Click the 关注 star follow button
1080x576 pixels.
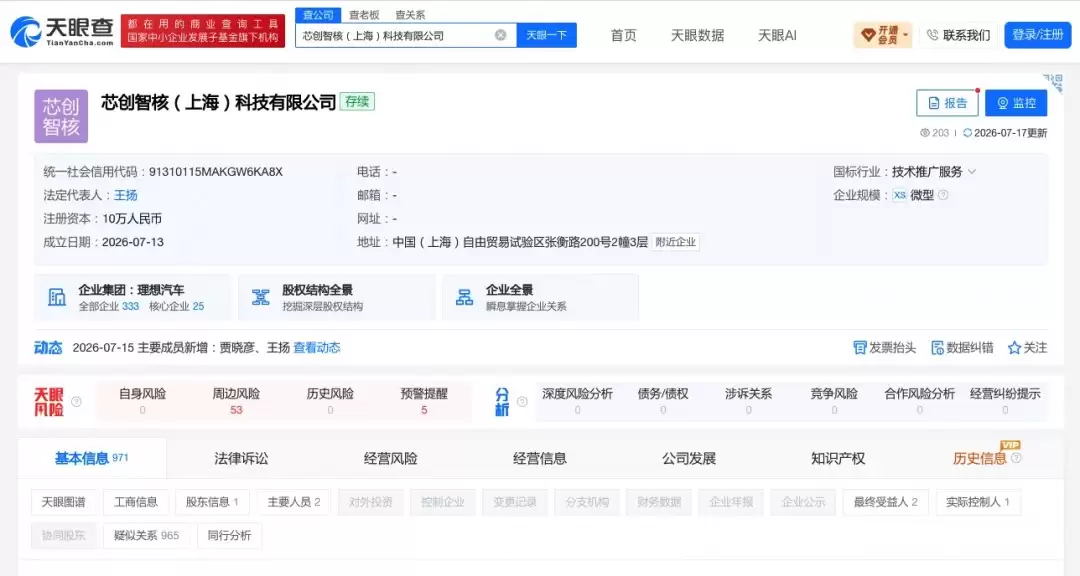tap(1027, 348)
